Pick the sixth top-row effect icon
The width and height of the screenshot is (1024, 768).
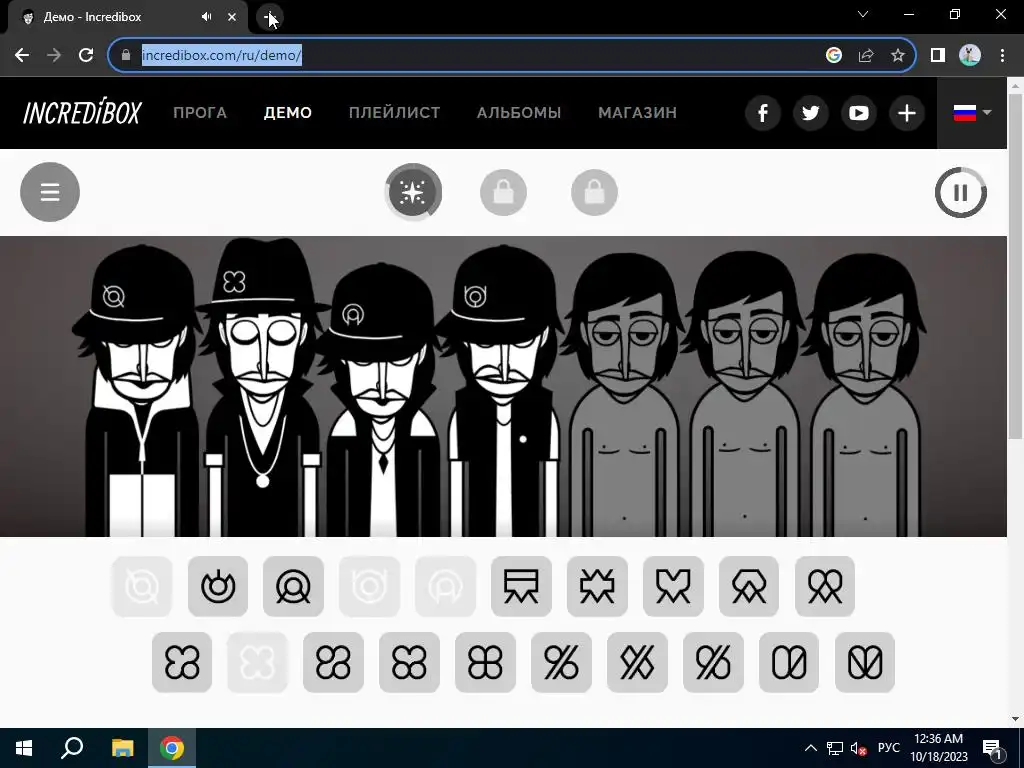point(521,586)
